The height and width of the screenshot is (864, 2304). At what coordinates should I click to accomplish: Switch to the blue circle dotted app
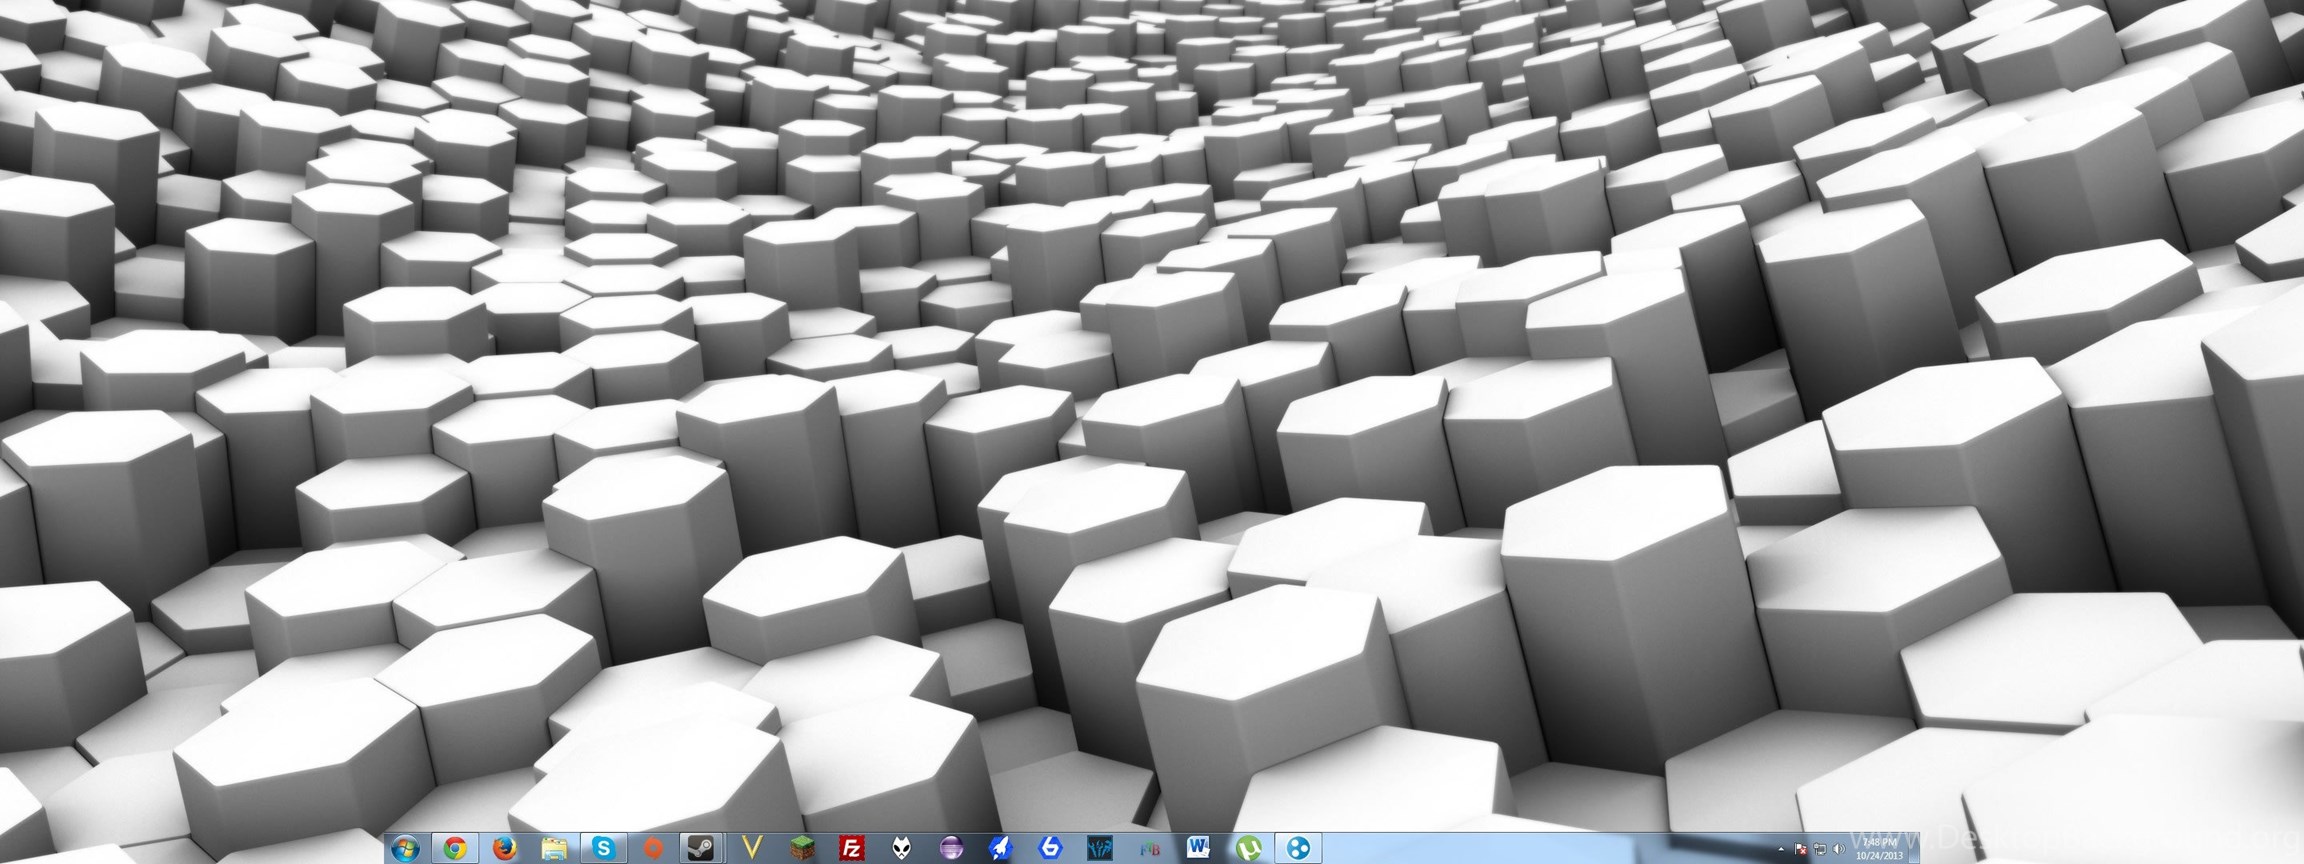pos(1298,848)
